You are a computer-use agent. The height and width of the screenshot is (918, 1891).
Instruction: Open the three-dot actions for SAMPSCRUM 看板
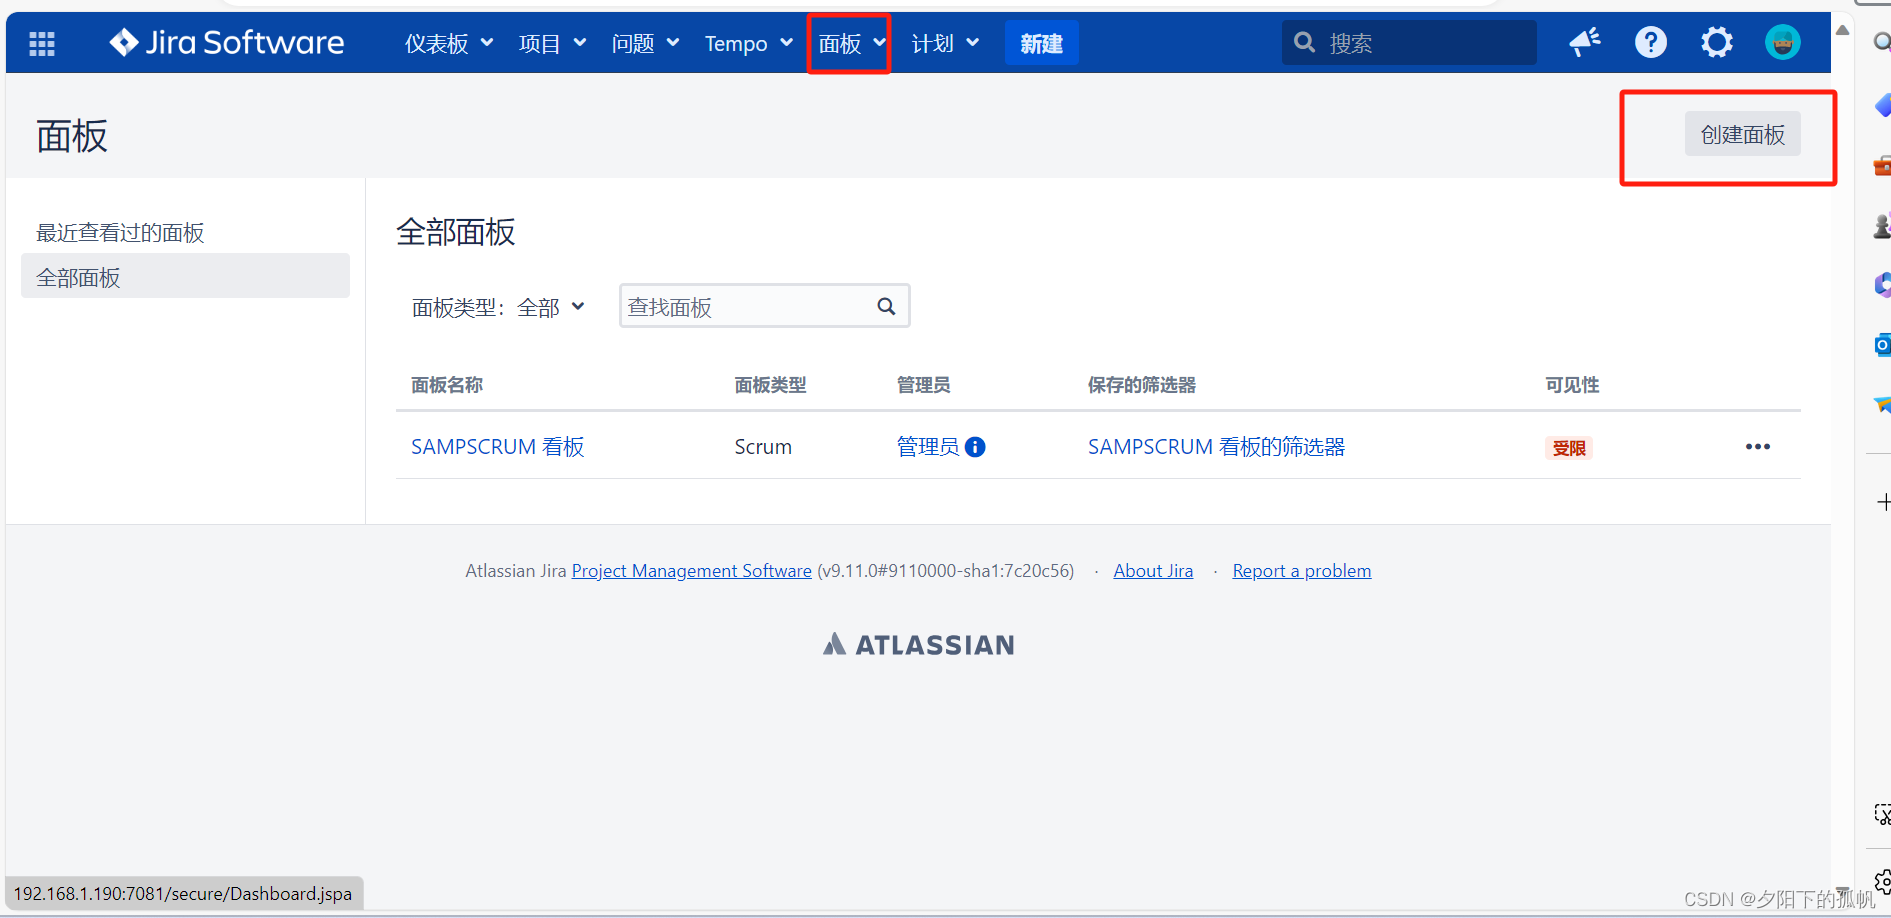click(x=1758, y=447)
